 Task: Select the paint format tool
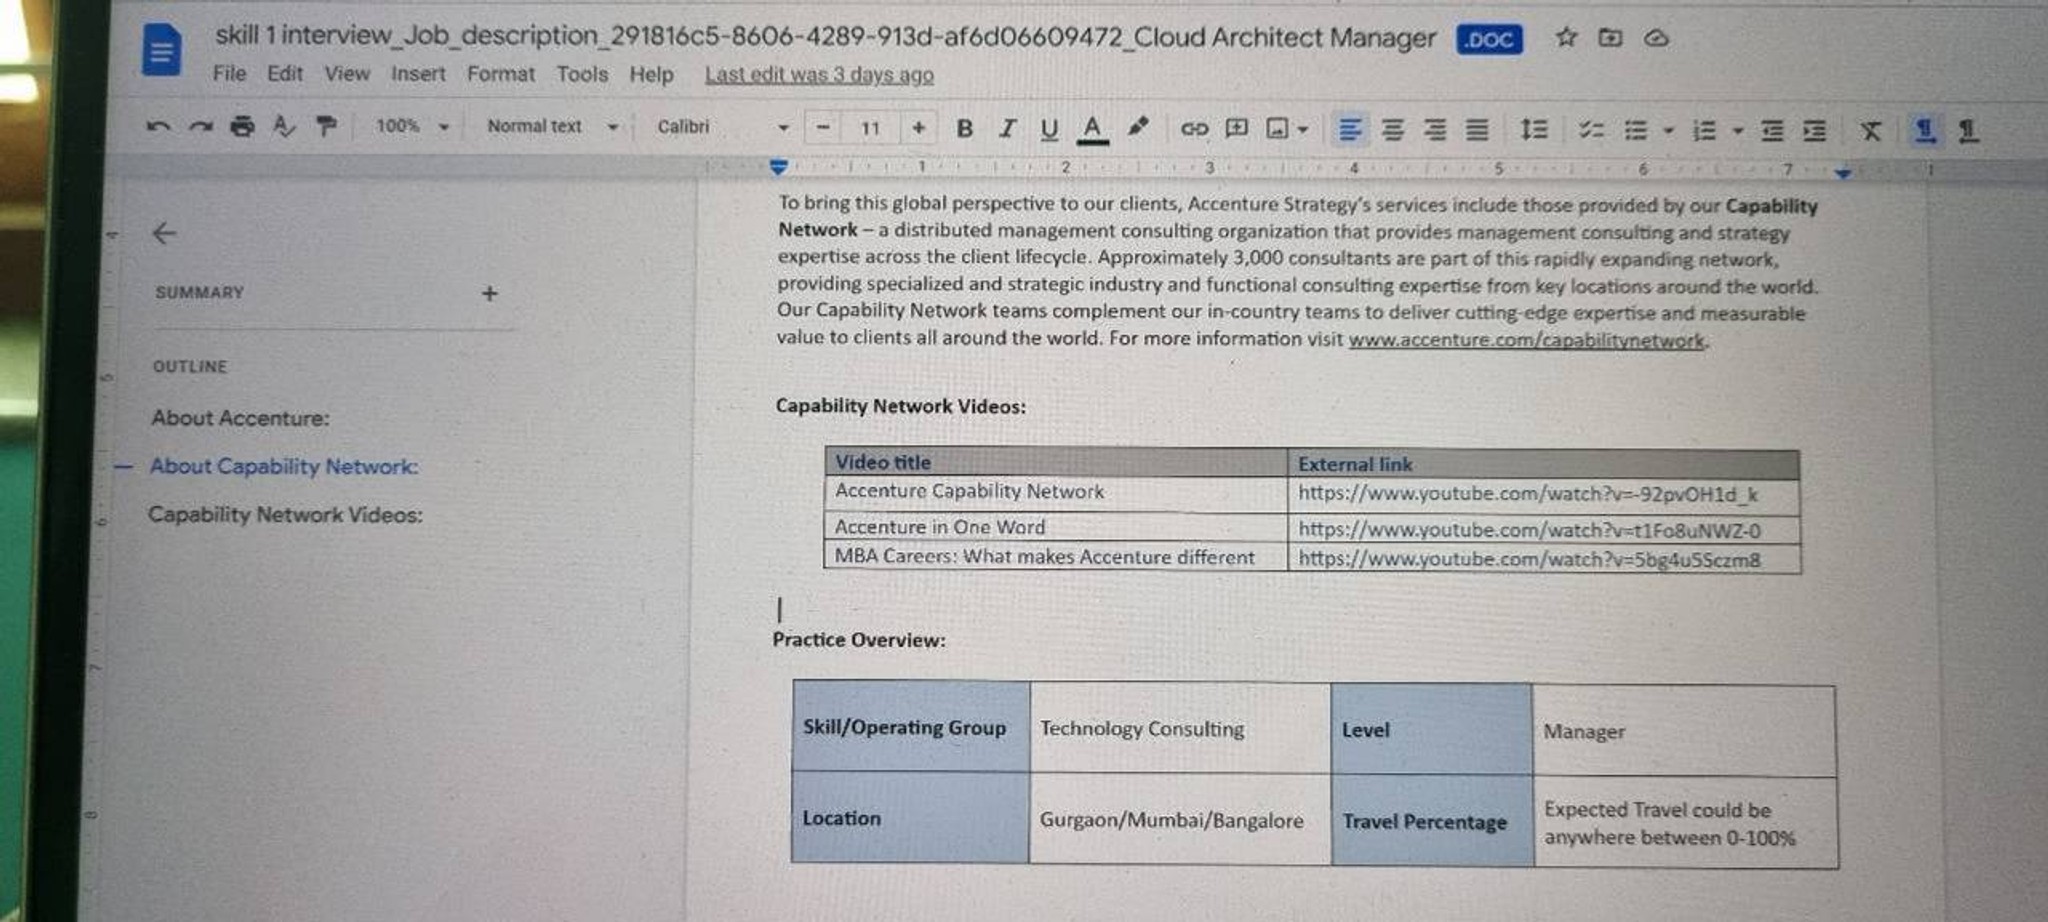pyautogui.click(x=326, y=126)
